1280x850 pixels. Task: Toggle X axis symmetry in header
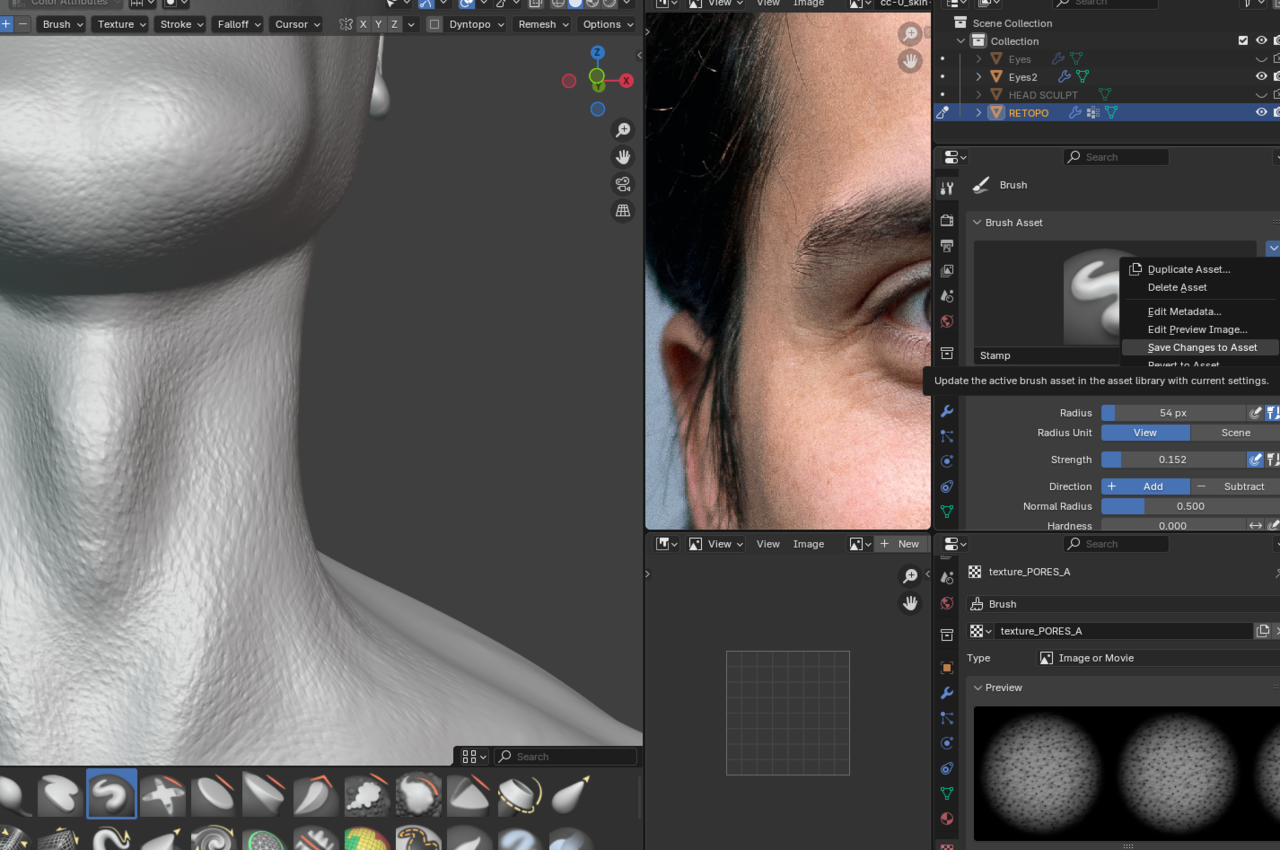[x=363, y=24]
